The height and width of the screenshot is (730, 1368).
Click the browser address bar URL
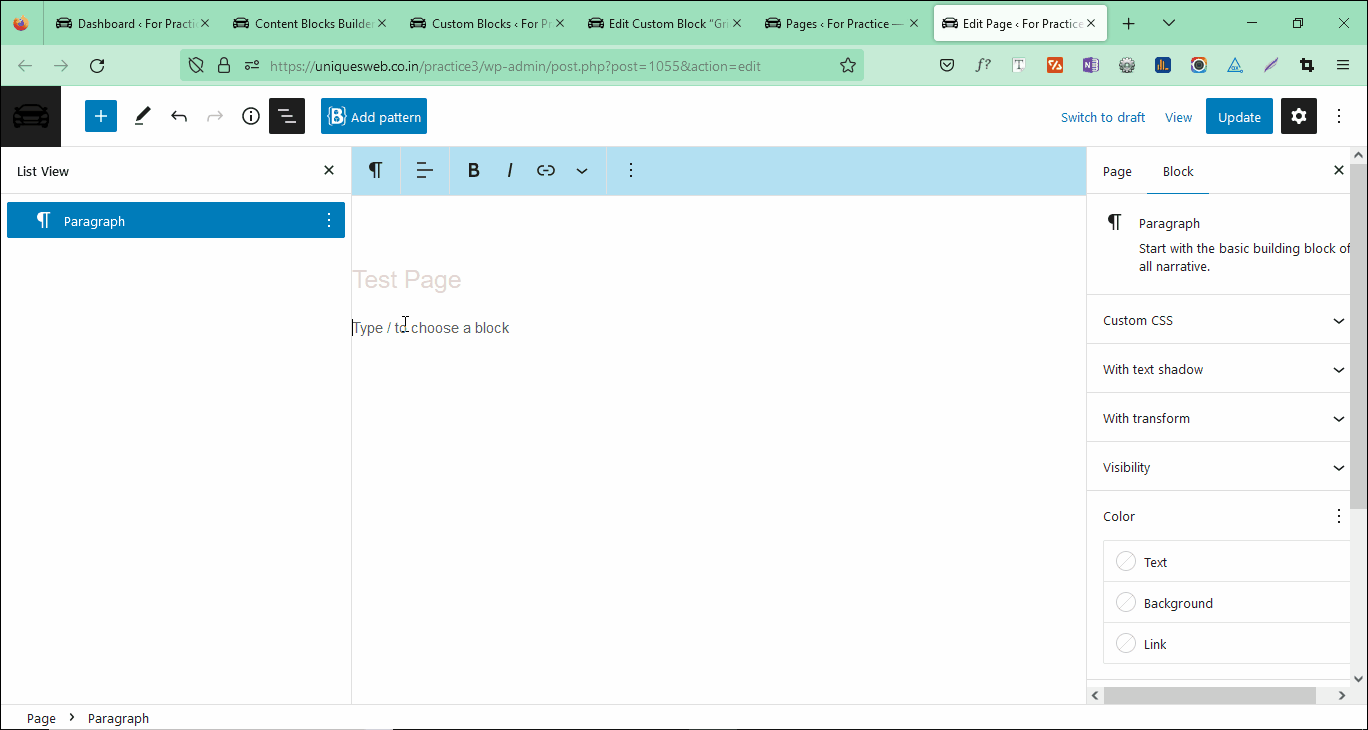515,66
